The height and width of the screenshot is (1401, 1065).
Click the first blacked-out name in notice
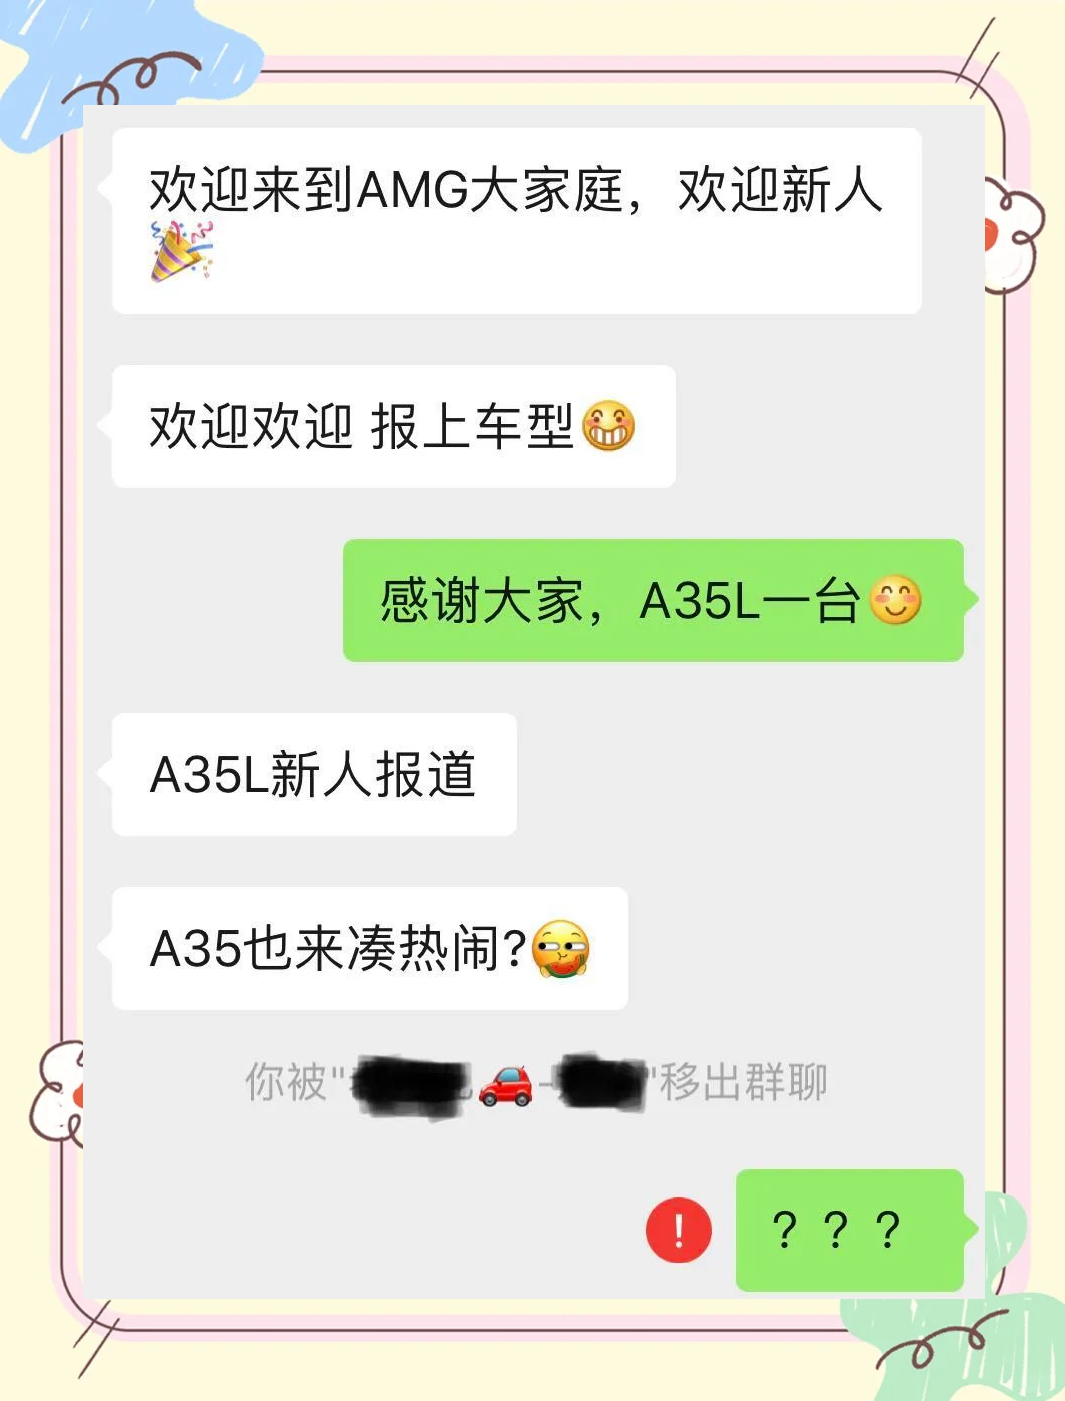410,1085
